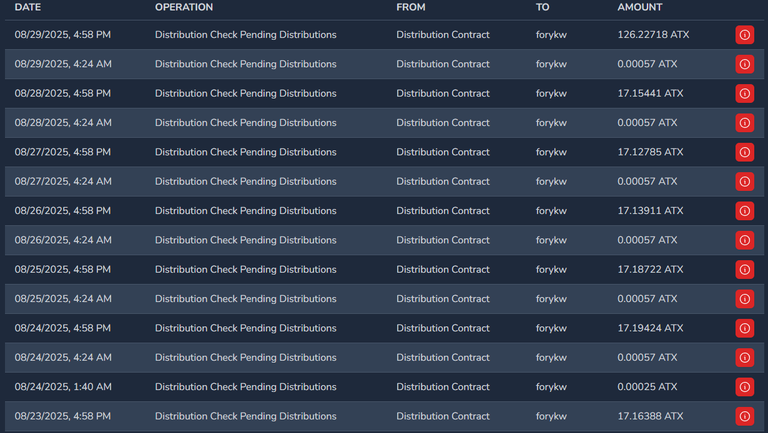This screenshot has width=768, height=433.
Task: View details of the 17.12785 ATX distribution
Action: point(744,152)
